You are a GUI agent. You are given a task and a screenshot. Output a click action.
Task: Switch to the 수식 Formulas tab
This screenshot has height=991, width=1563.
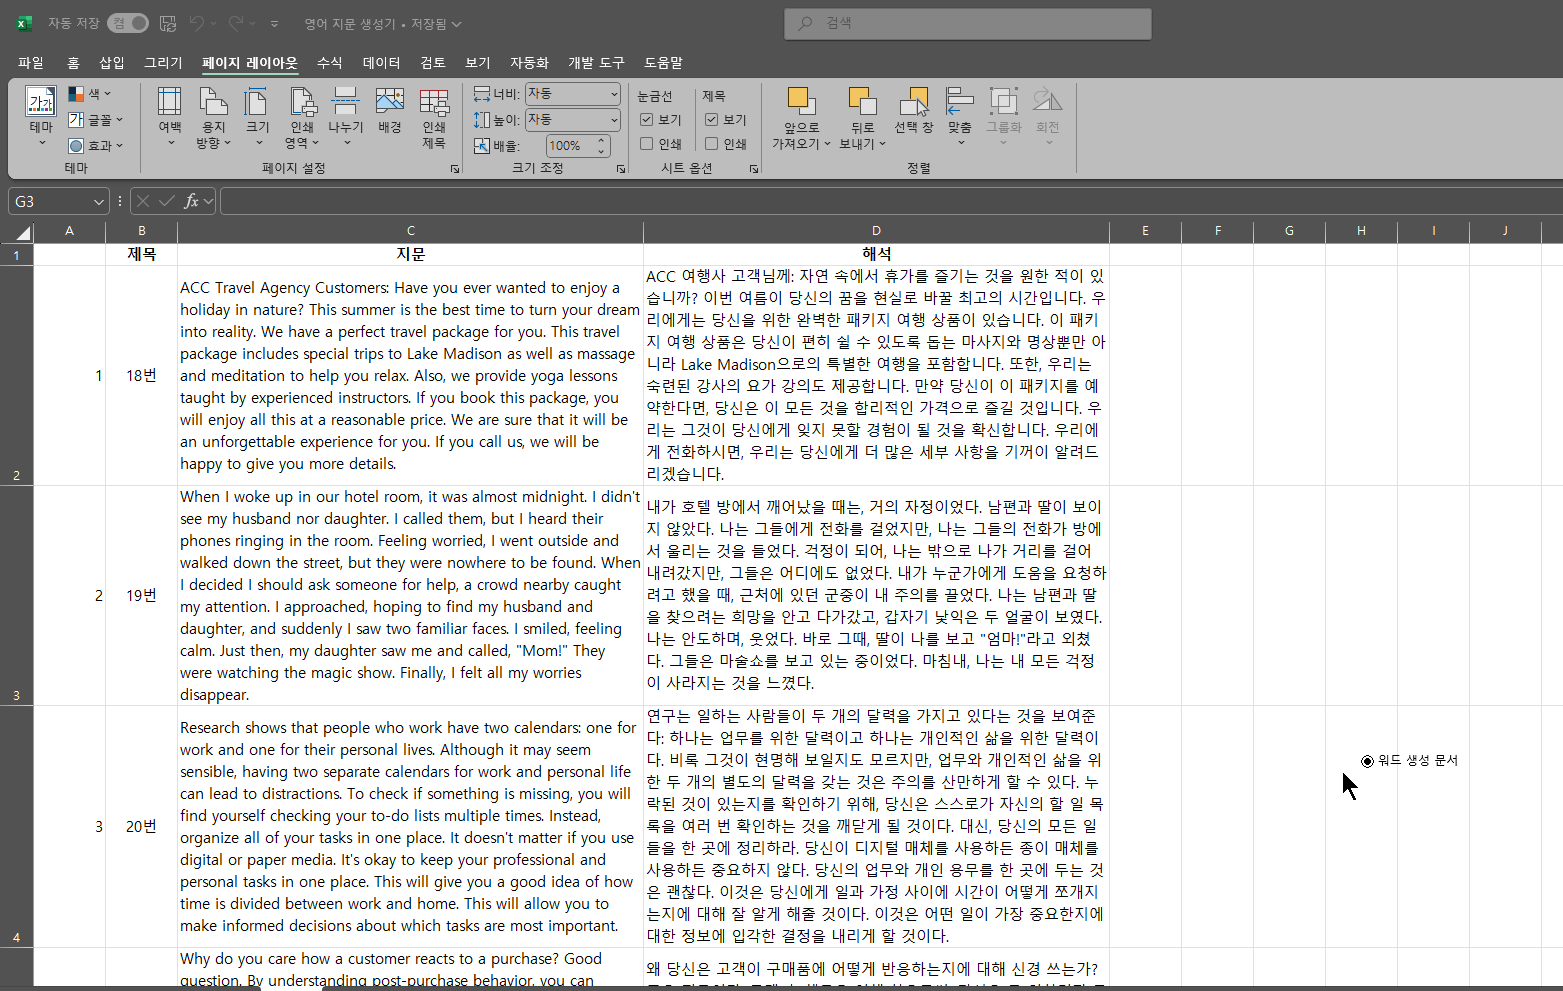[x=330, y=63]
